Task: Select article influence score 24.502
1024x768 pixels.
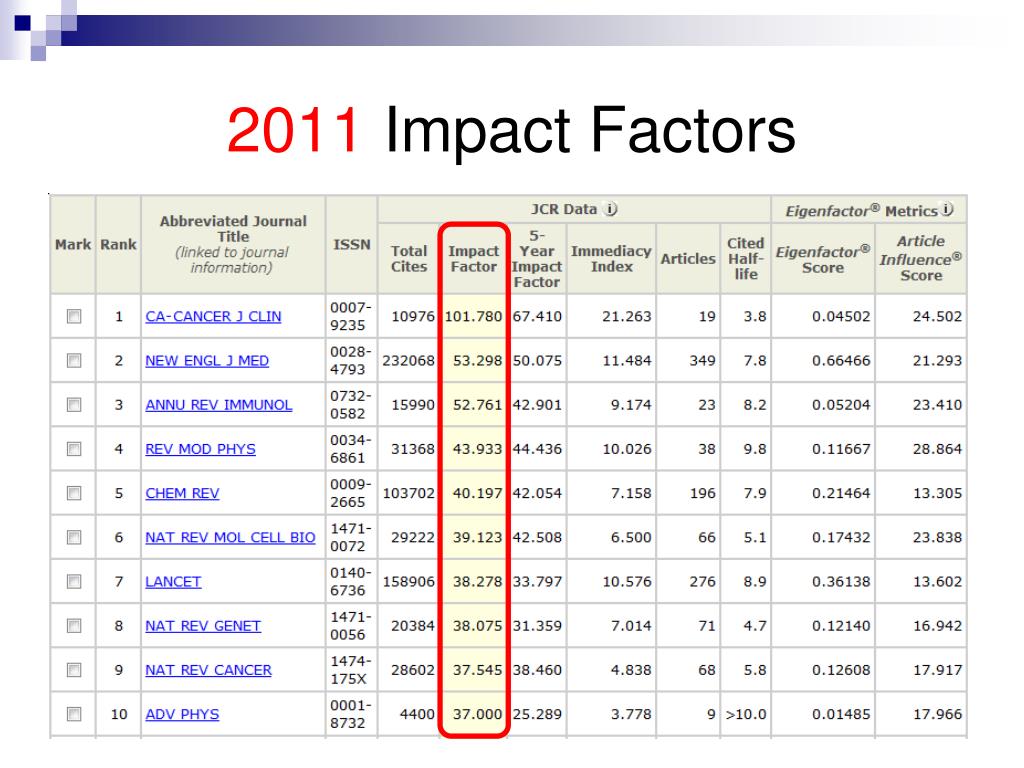Action: pyautogui.click(x=937, y=317)
